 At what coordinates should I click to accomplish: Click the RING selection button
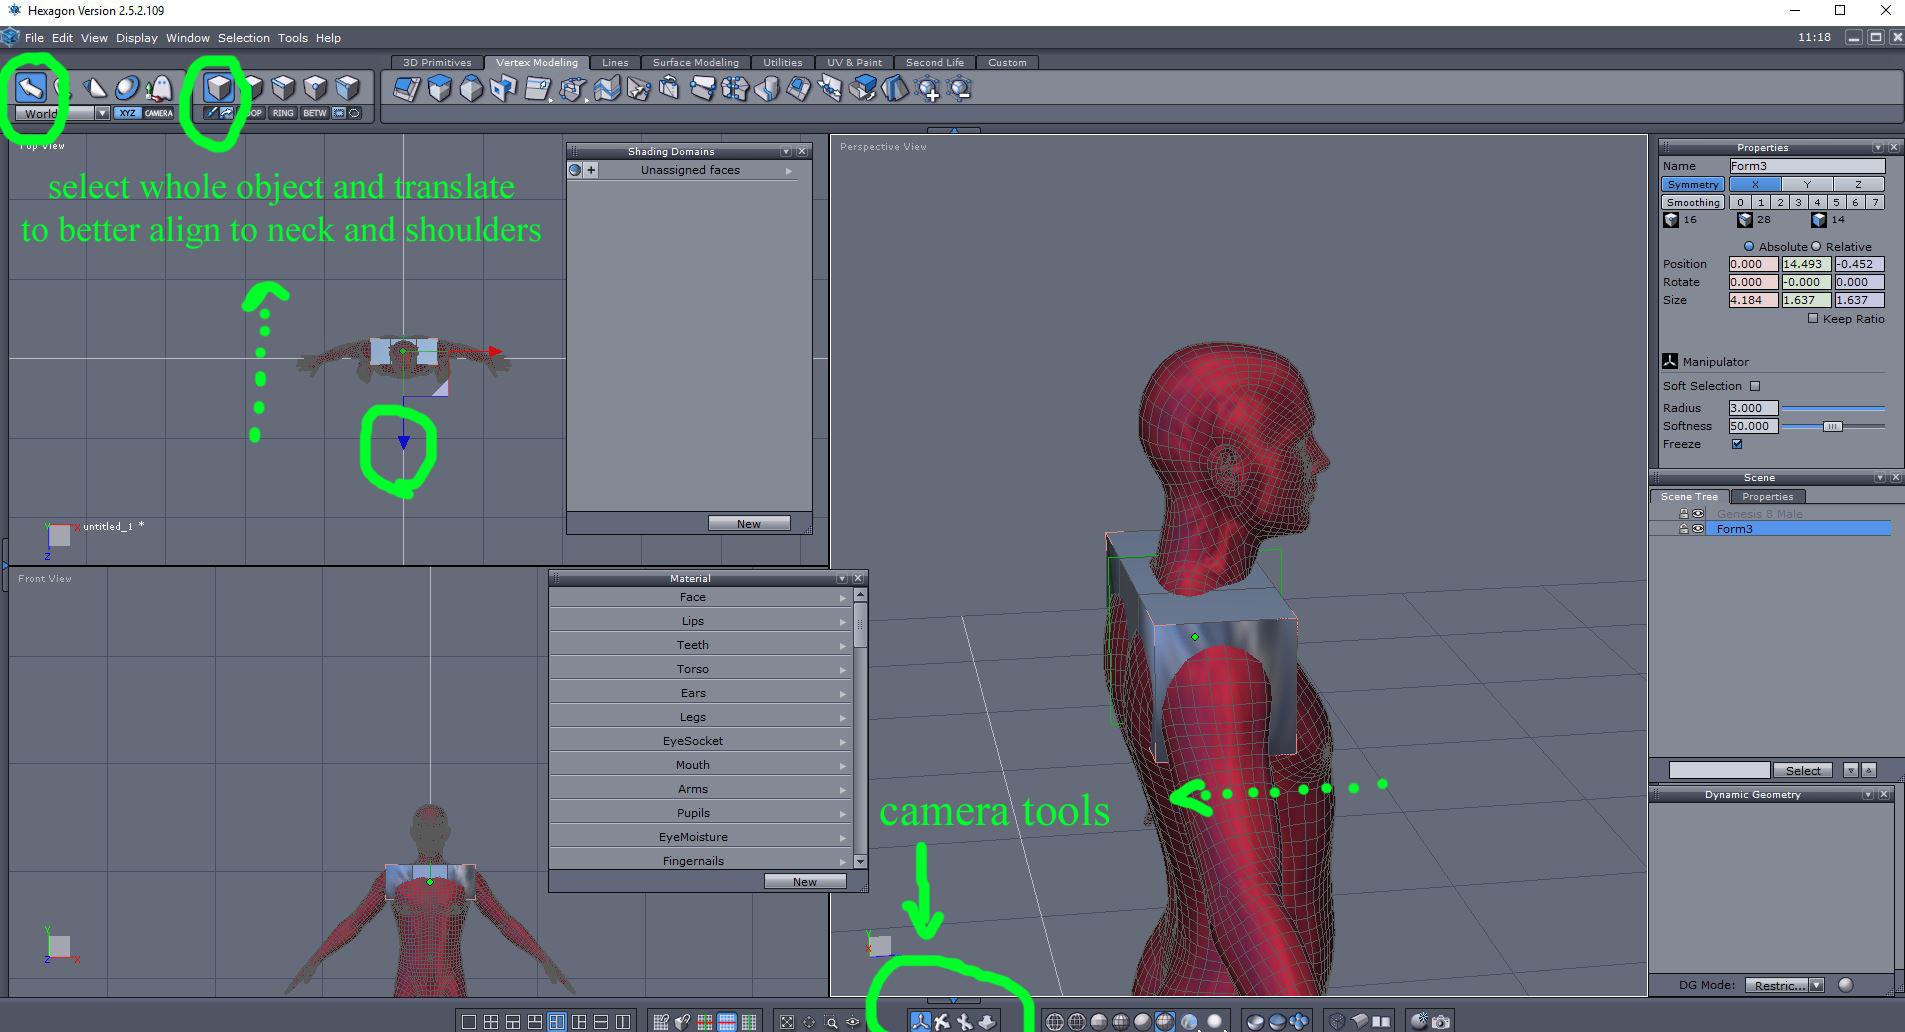tap(283, 113)
